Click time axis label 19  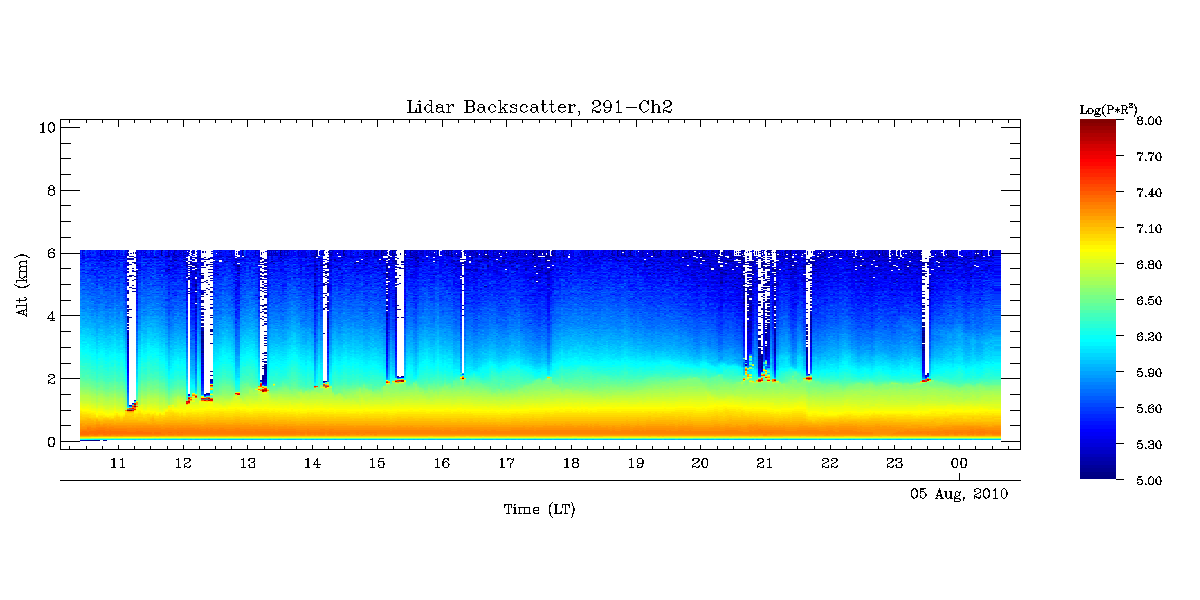[x=636, y=464]
